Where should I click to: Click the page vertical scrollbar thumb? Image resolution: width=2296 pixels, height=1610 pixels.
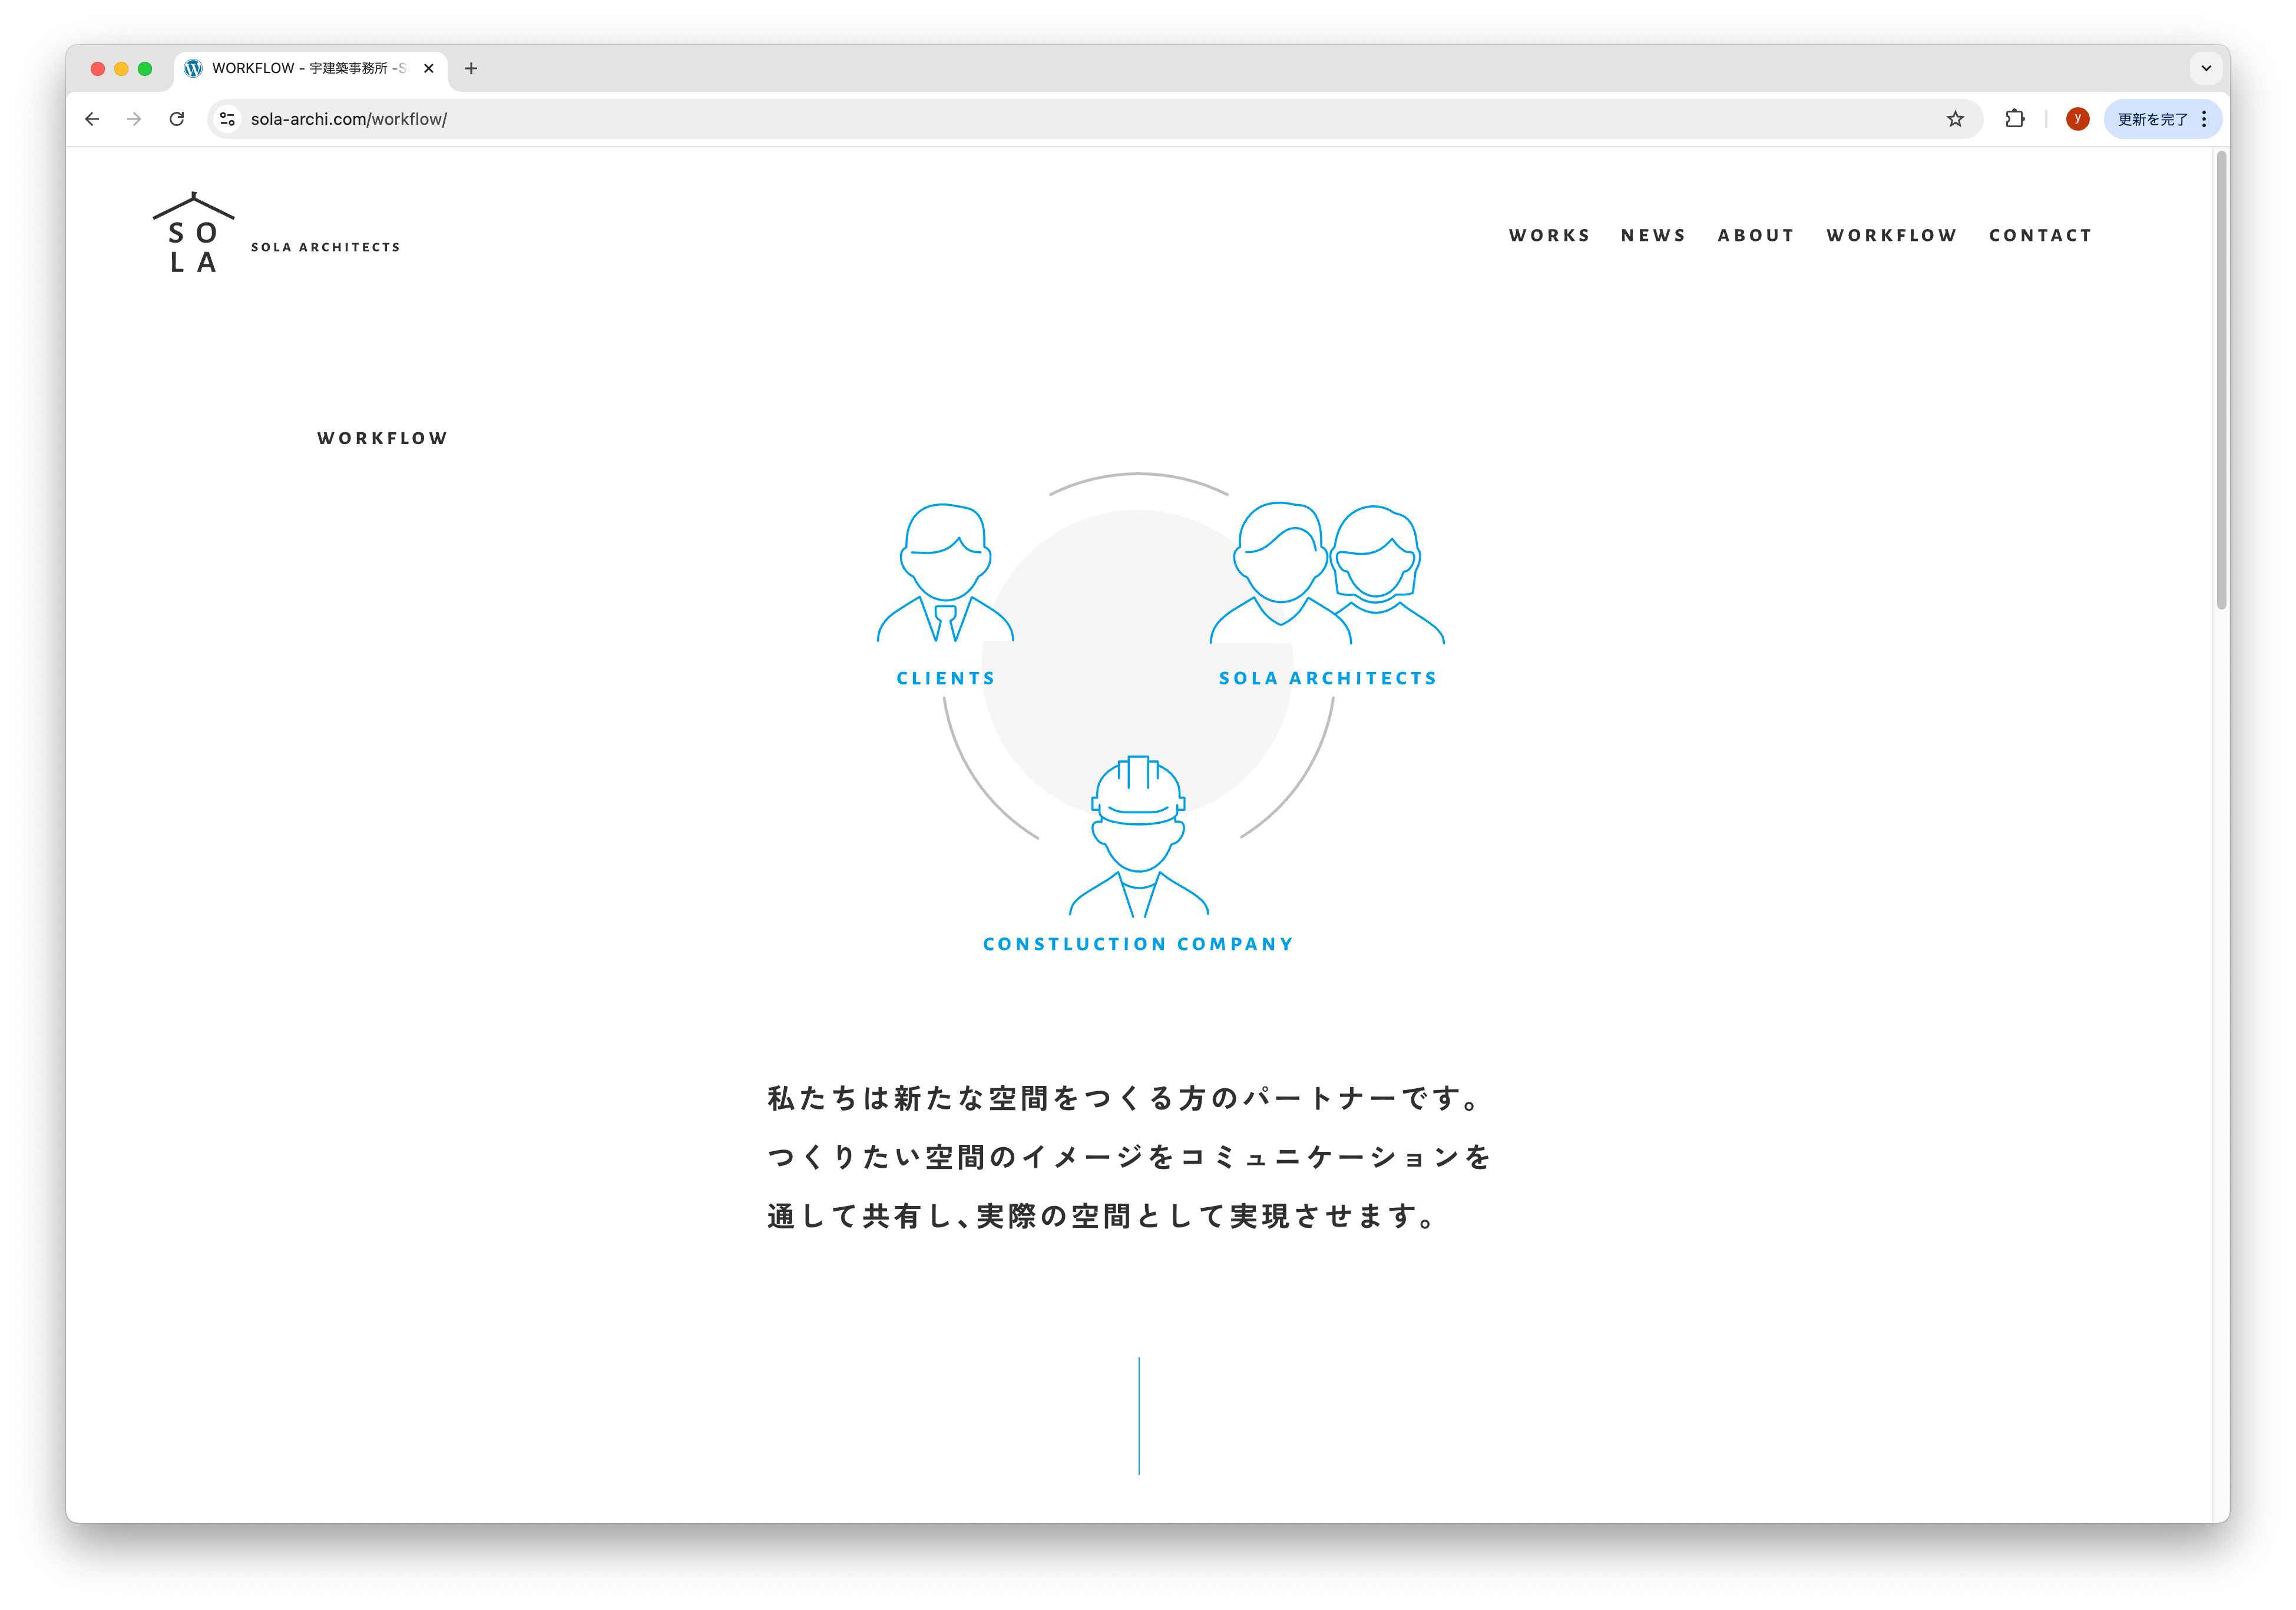tap(2221, 380)
